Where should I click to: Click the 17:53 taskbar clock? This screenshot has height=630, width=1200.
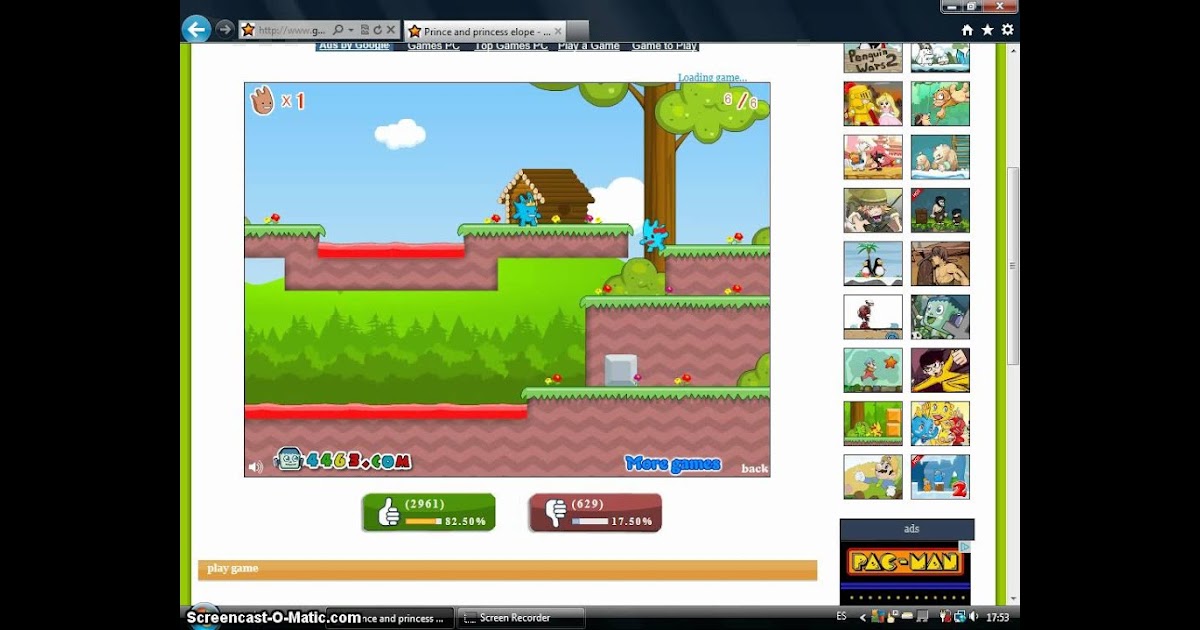[997, 617]
